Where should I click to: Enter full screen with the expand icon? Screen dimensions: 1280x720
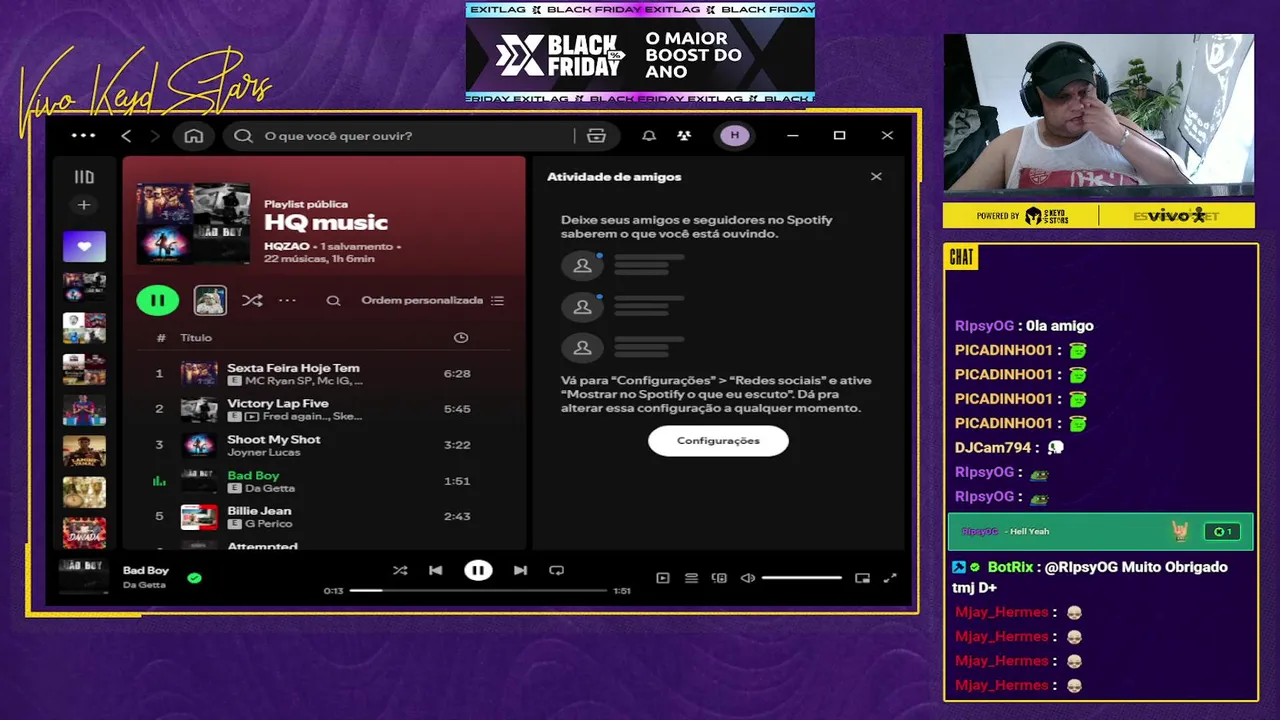(890, 578)
